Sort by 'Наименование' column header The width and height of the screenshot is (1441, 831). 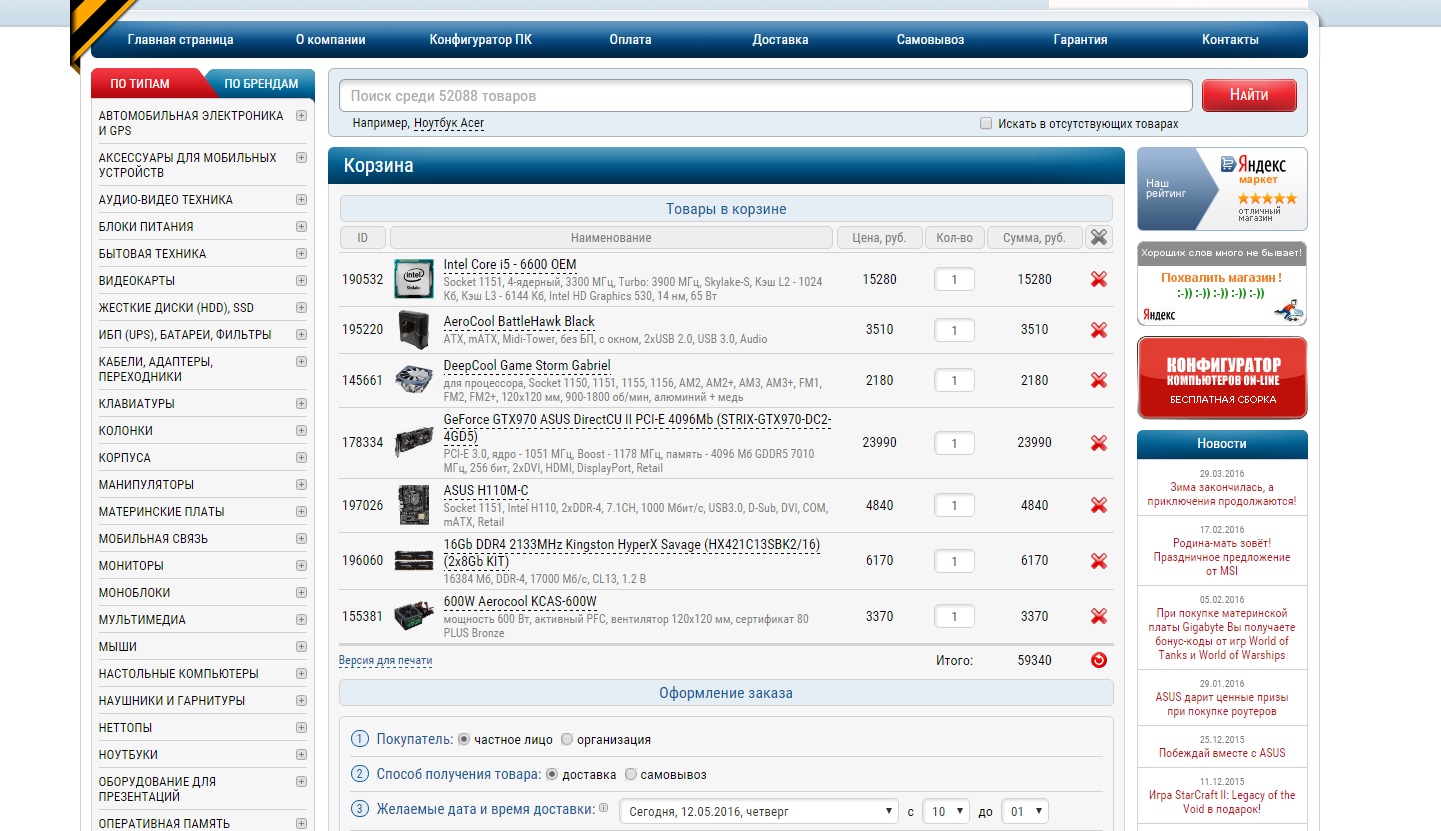click(611, 238)
